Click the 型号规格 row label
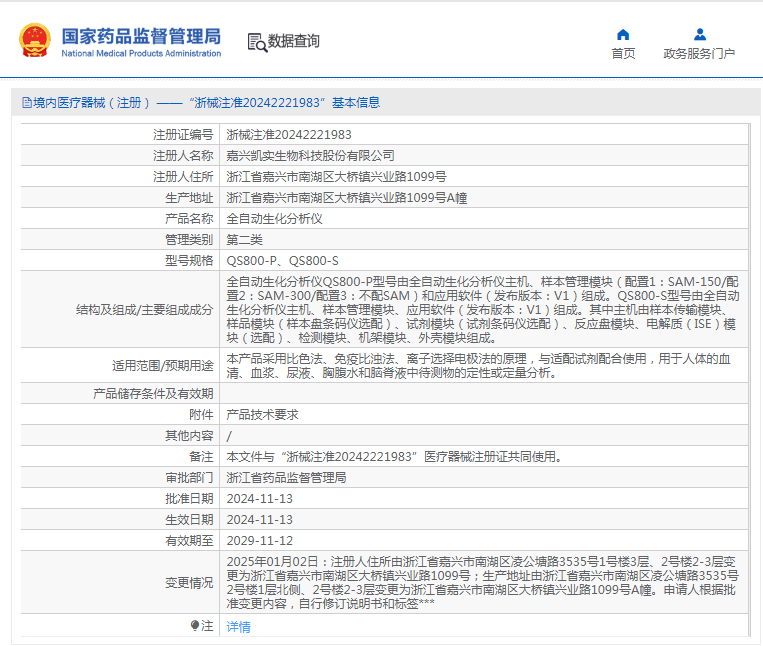Screen dimensions: 763x646 [189, 260]
